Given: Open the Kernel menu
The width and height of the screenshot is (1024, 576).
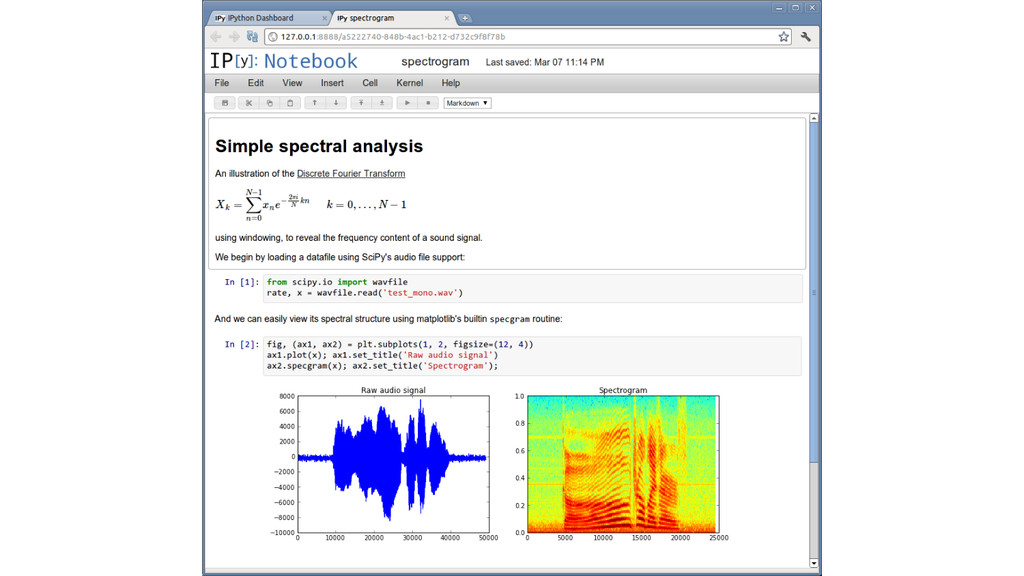Looking at the screenshot, I should [x=409, y=83].
